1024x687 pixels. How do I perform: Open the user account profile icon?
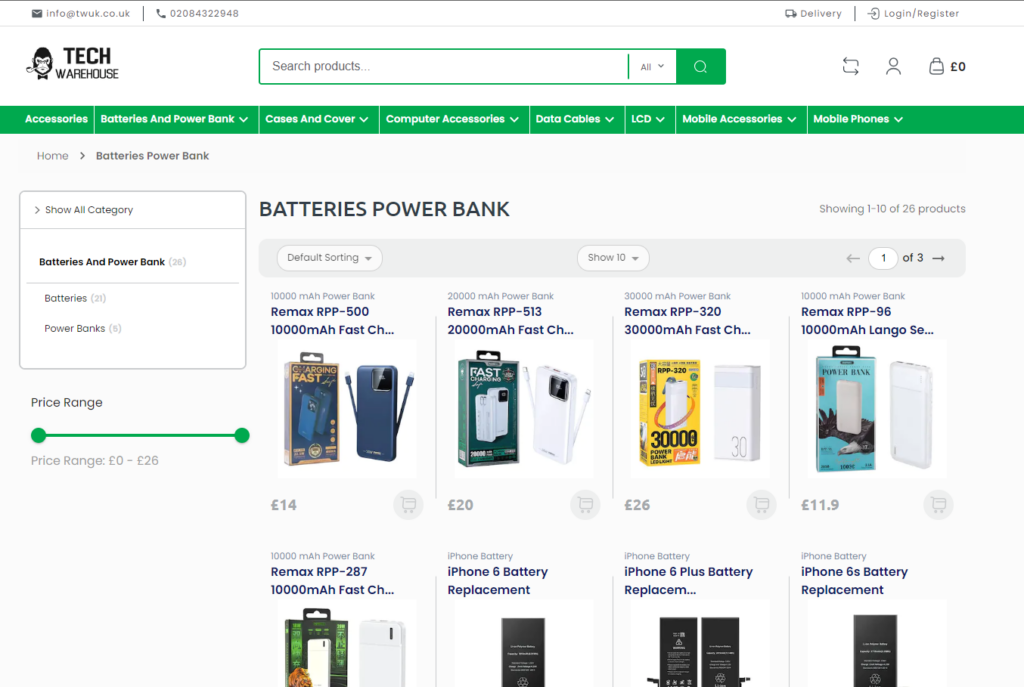click(893, 66)
